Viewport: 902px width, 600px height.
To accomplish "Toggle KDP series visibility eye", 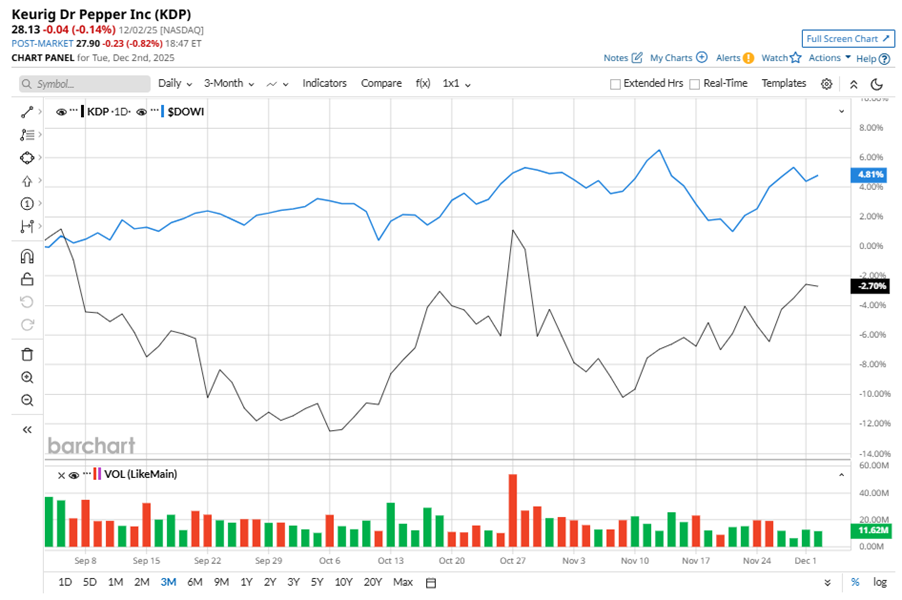I will point(61,112).
